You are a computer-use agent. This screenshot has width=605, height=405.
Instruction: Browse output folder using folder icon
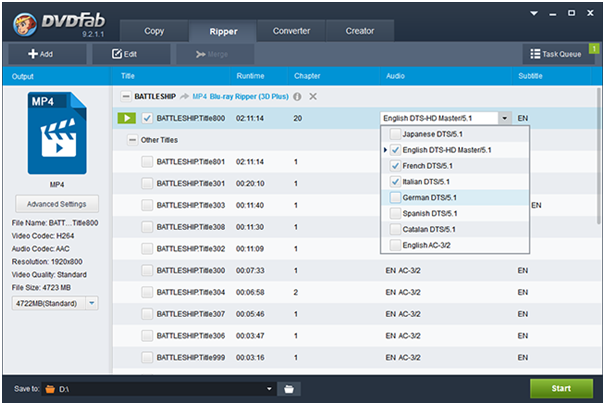click(x=288, y=388)
